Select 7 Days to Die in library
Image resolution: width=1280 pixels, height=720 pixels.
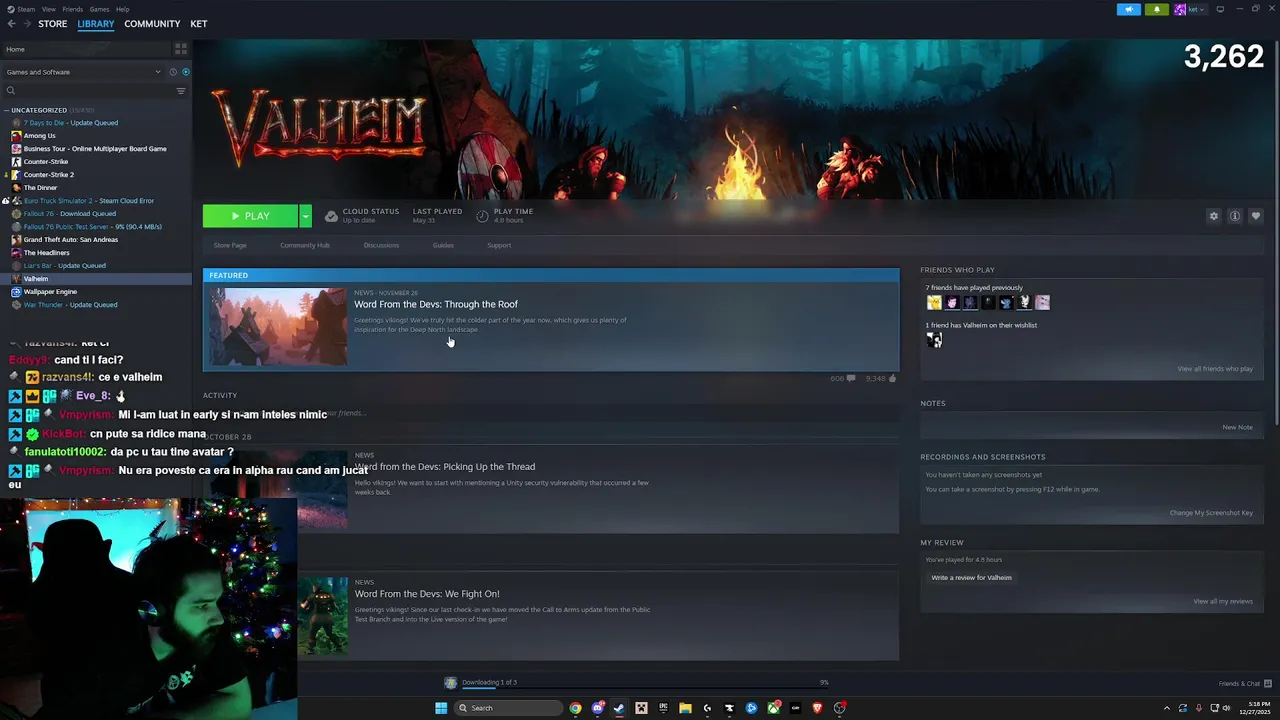tap(70, 123)
